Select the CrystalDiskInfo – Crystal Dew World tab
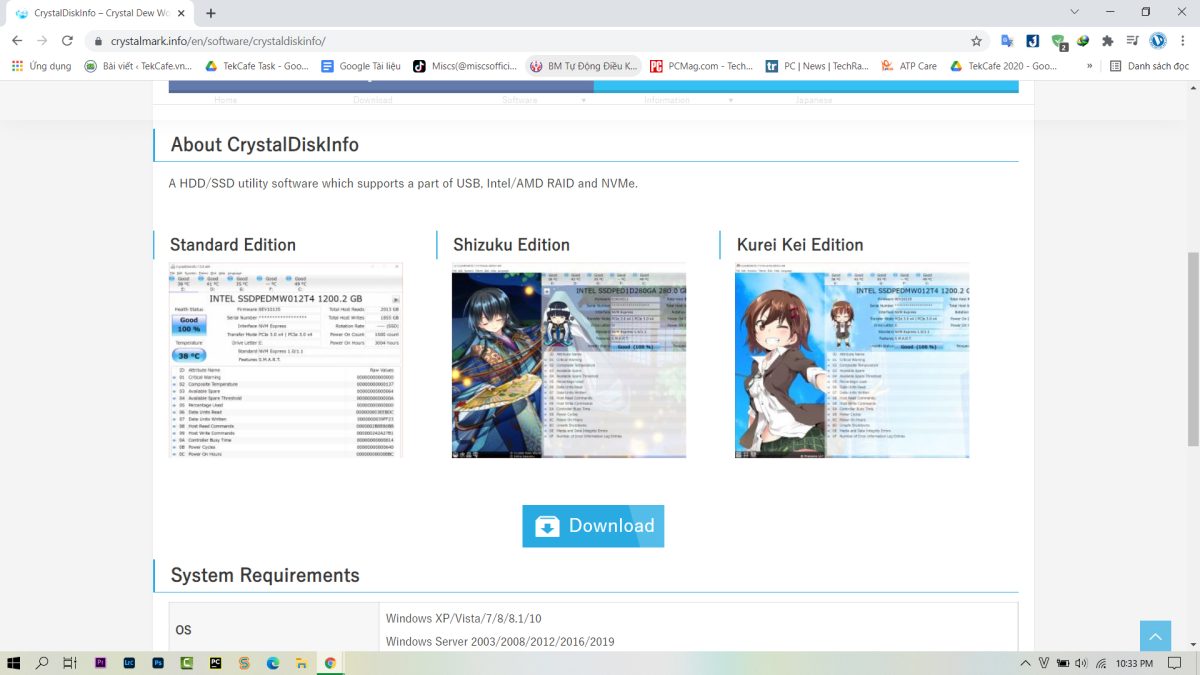The width and height of the screenshot is (1200, 675). coord(100,13)
